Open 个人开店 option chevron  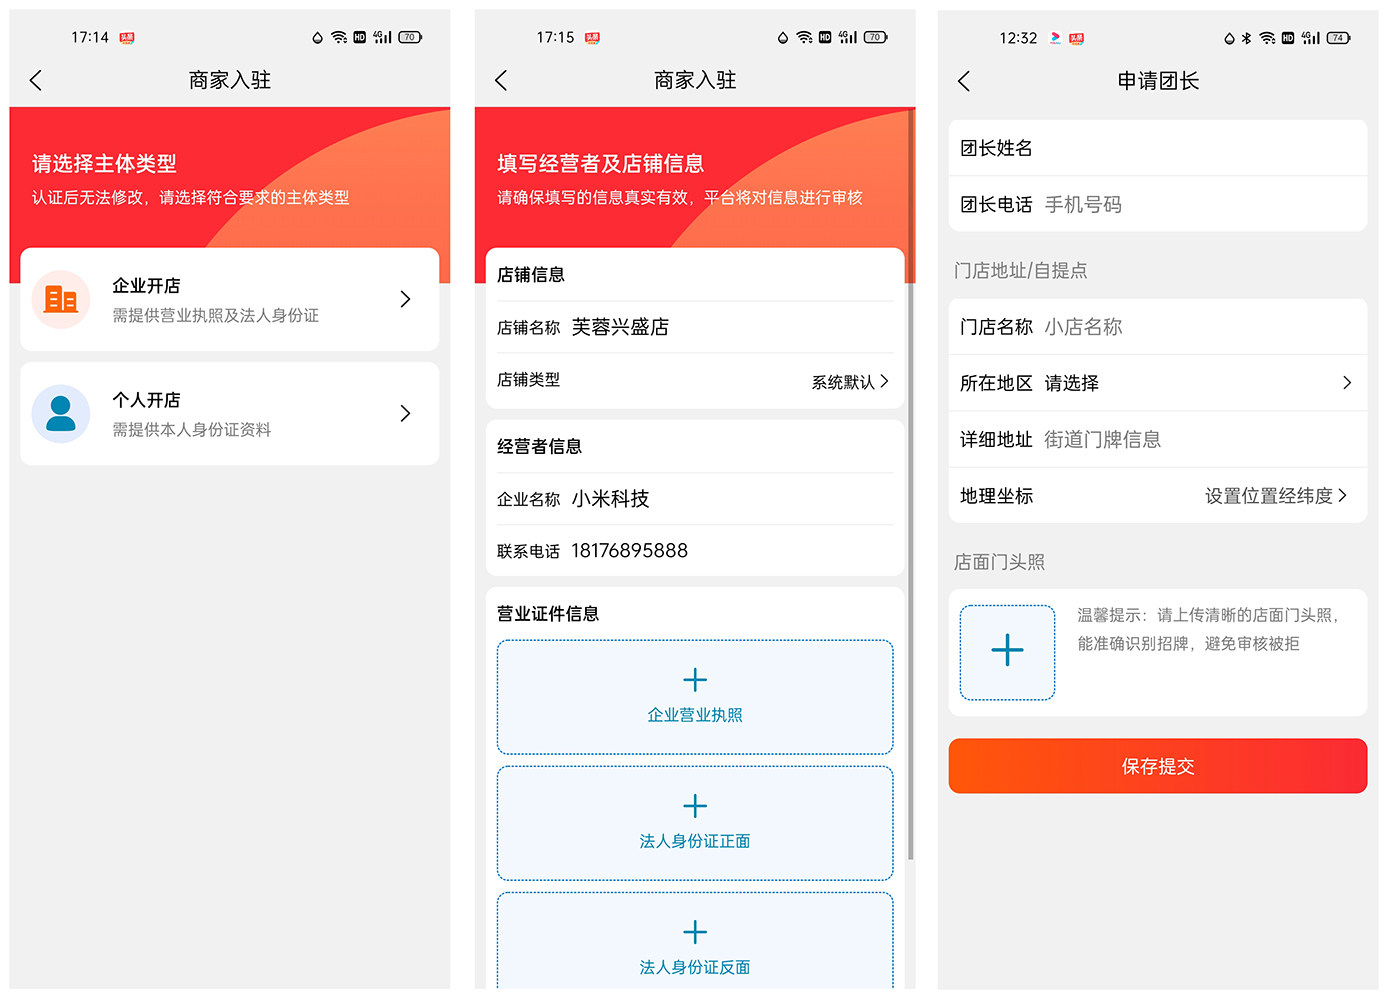[405, 413]
